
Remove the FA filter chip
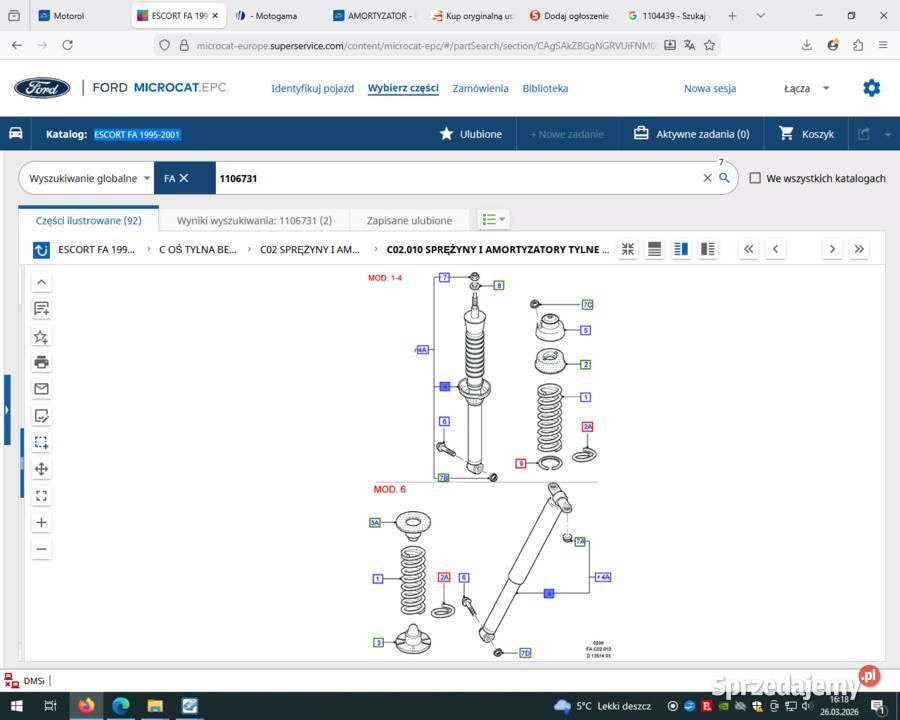click(x=184, y=178)
